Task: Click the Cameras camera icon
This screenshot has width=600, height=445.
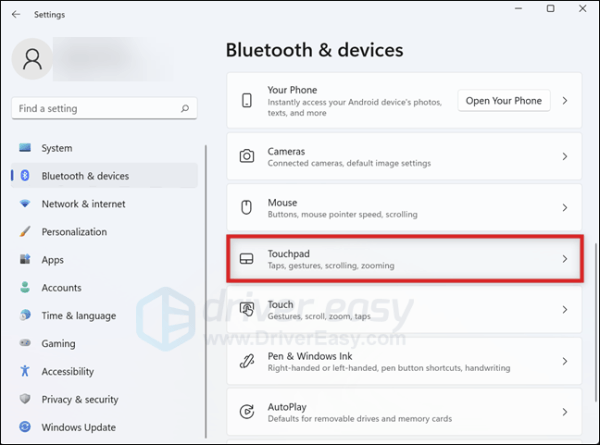Action: (x=247, y=156)
